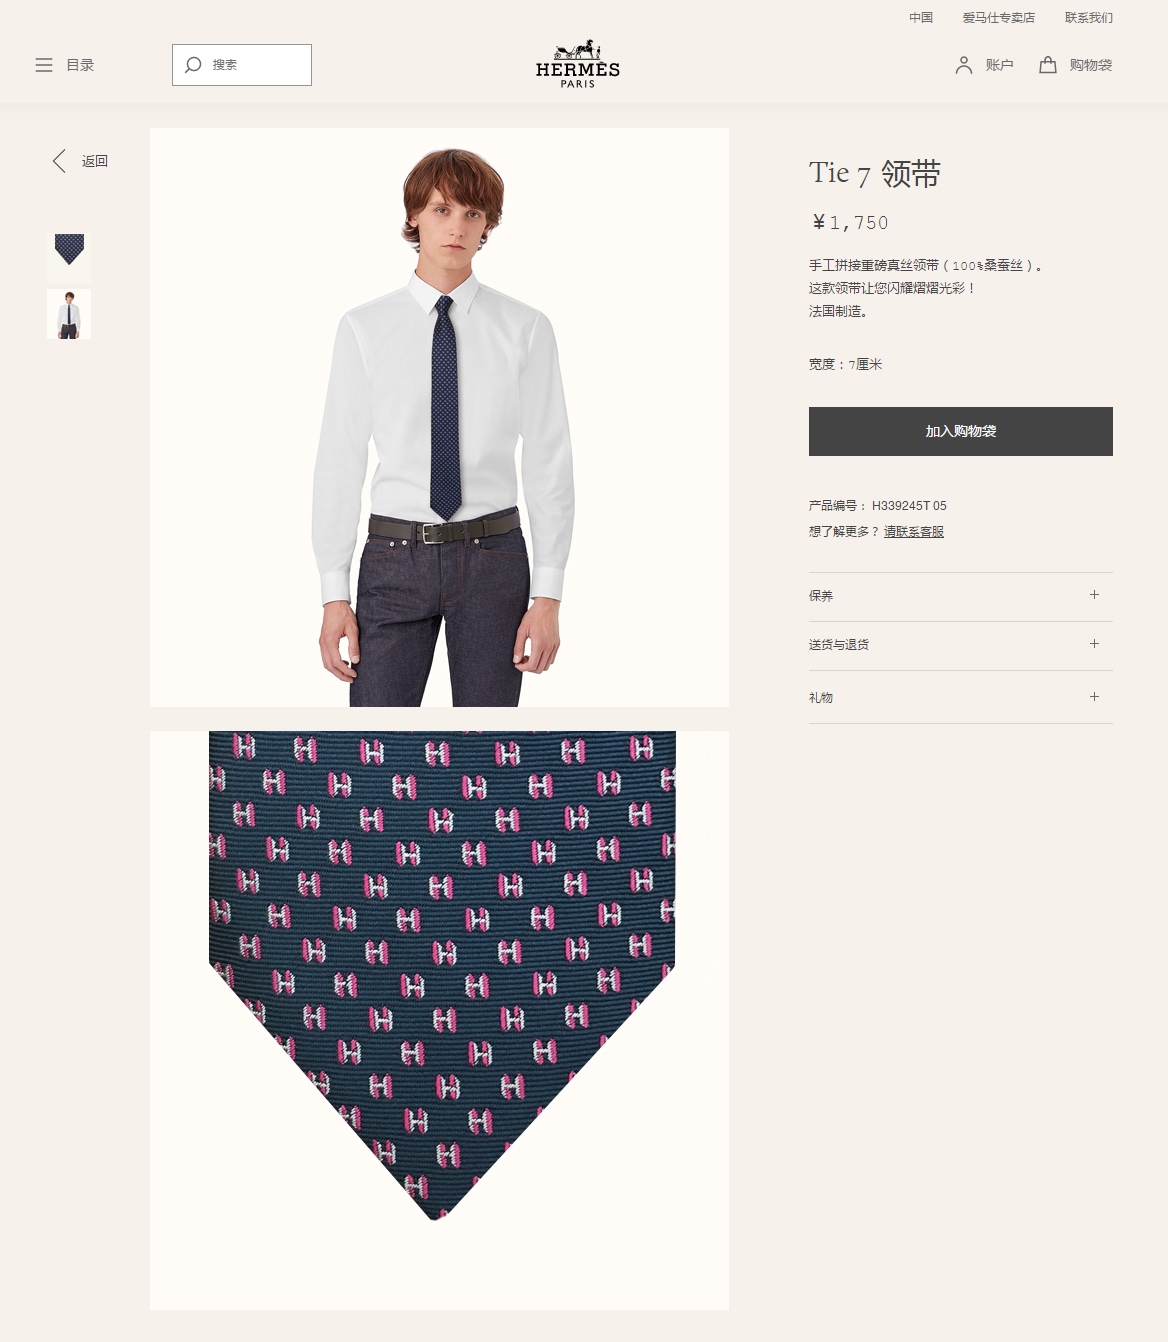Click the search magnifier icon
Viewport: 1168px width, 1342px height.
point(193,65)
